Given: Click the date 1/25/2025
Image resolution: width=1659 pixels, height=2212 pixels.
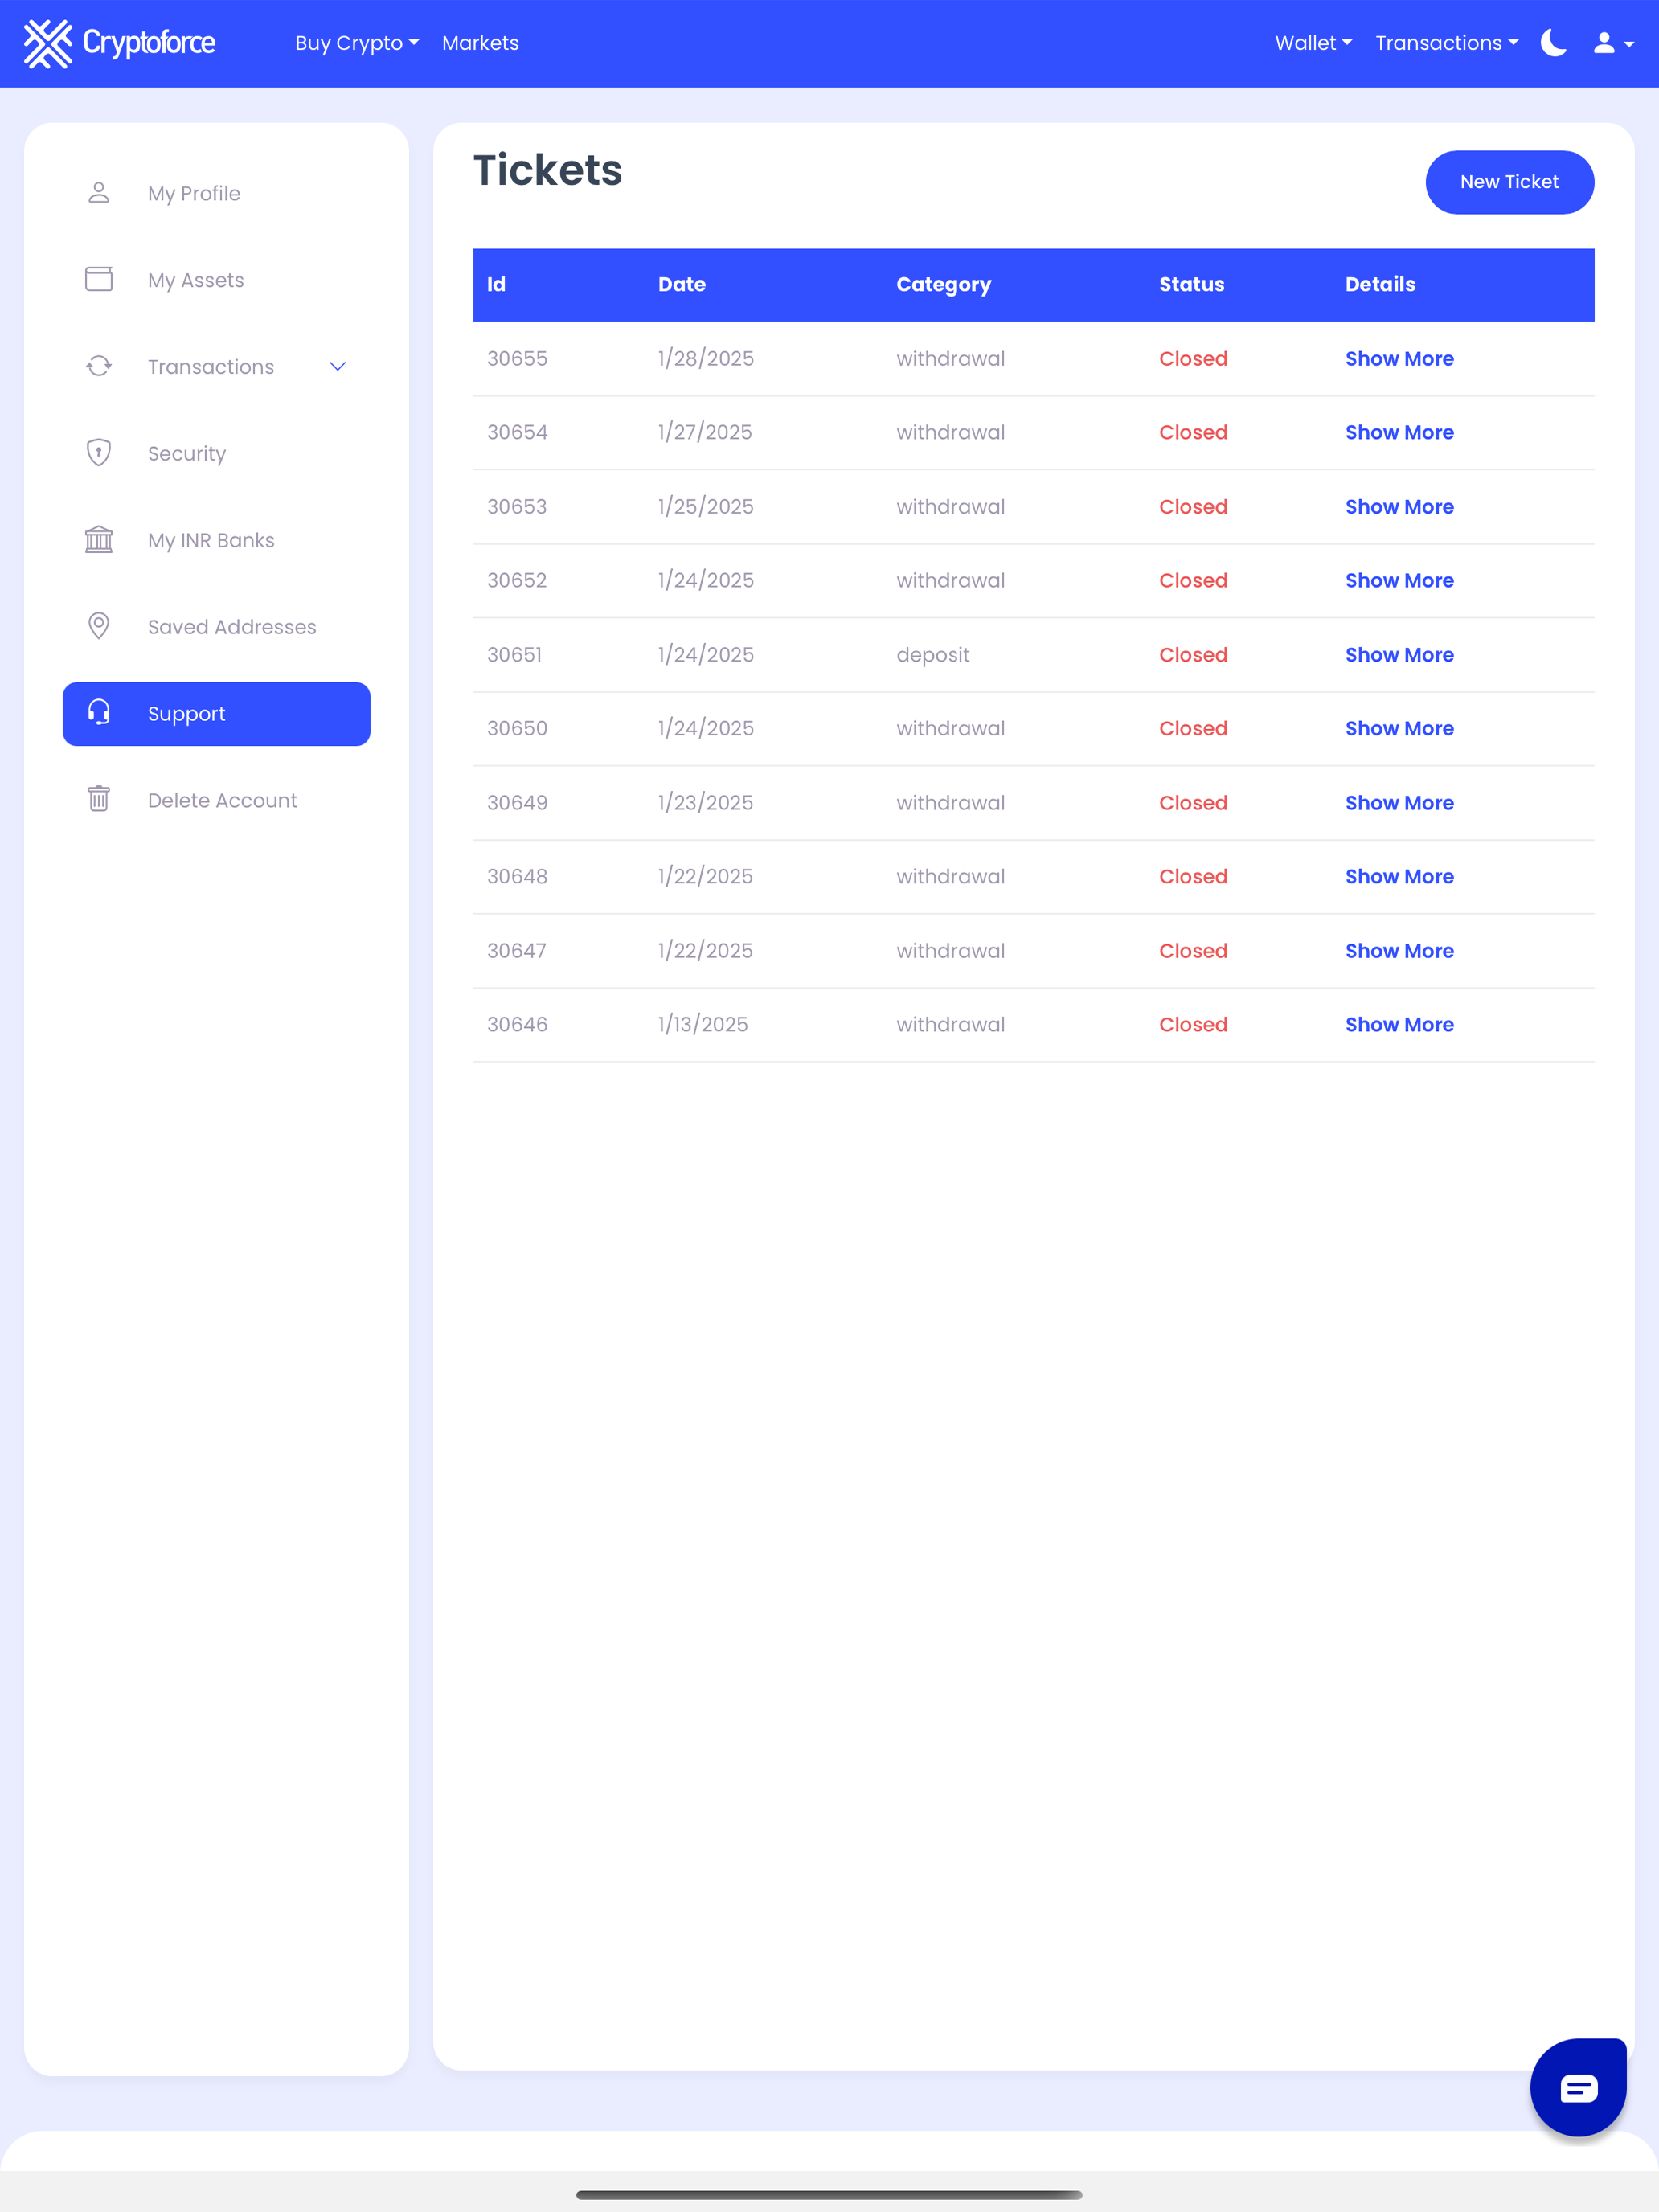Looking at the screenshot, I should pos(706,507).
